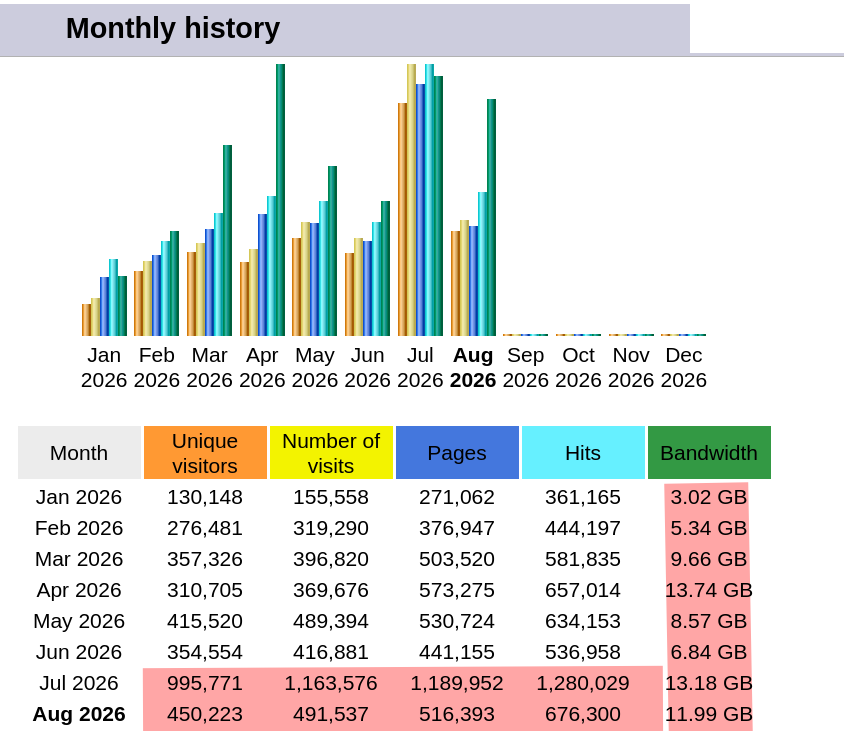Screen dimensions: 844x731
Task: Click the 369,676 visits cell
Action: (331, 590)
